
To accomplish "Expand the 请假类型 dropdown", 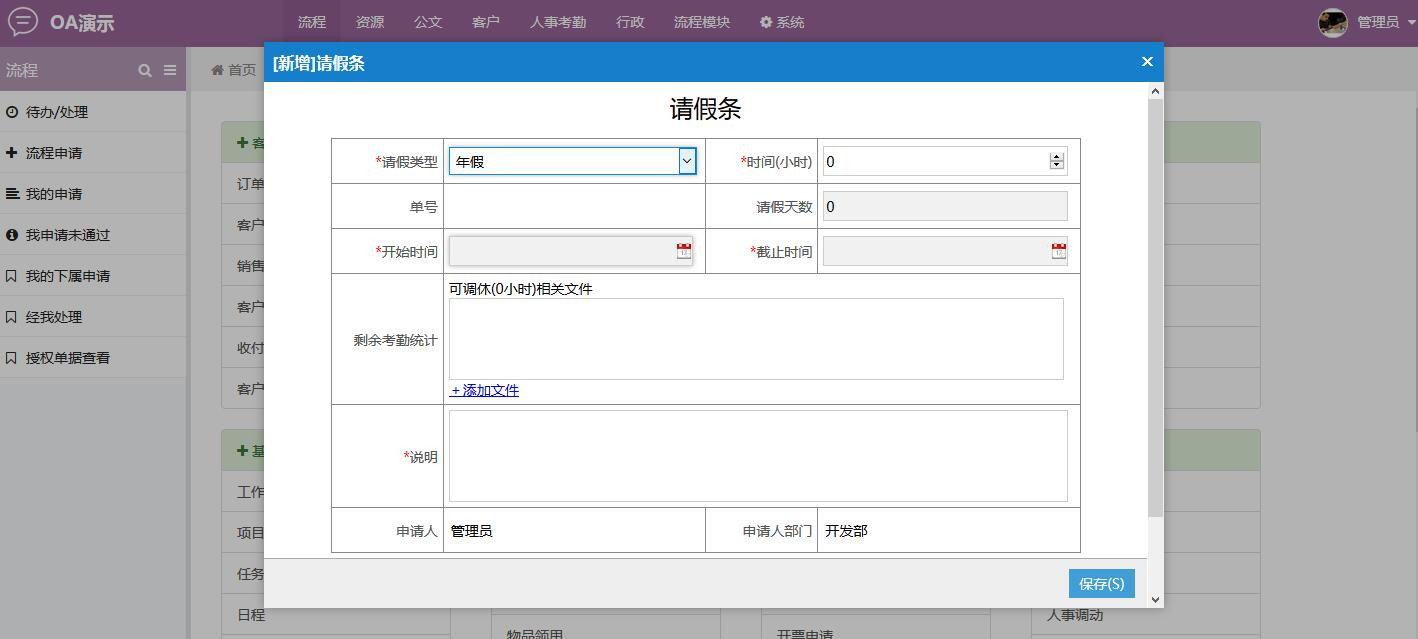I will pyautogui.click(x=687, y=161).
